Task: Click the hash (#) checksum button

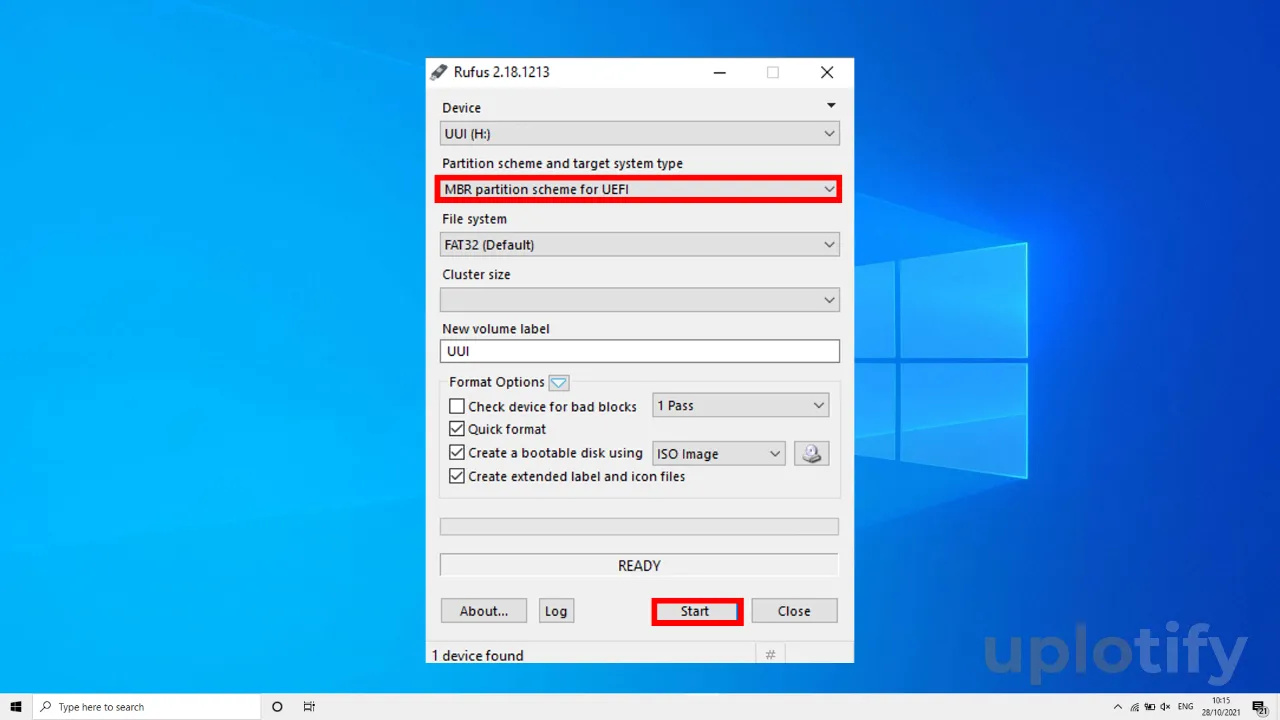Action: pos(770,654)
